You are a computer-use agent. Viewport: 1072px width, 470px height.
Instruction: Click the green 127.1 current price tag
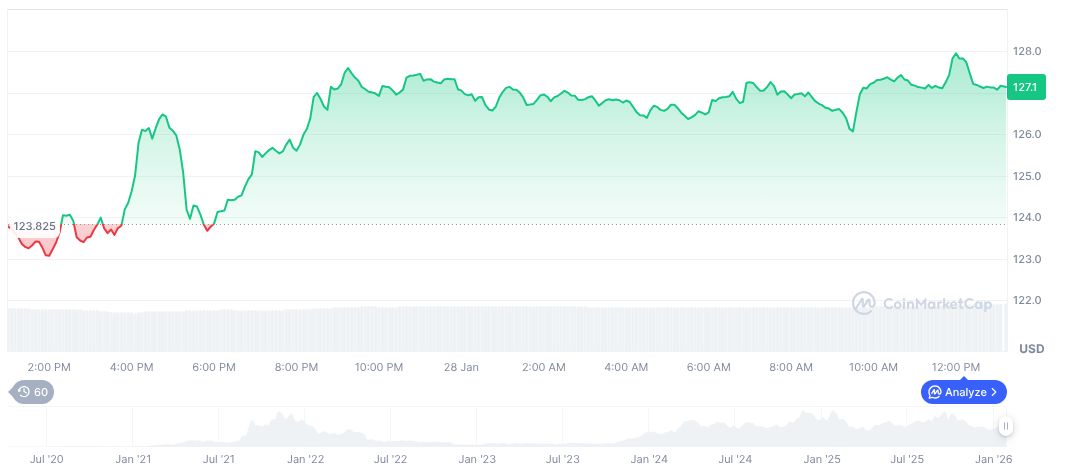(1024, 88)
